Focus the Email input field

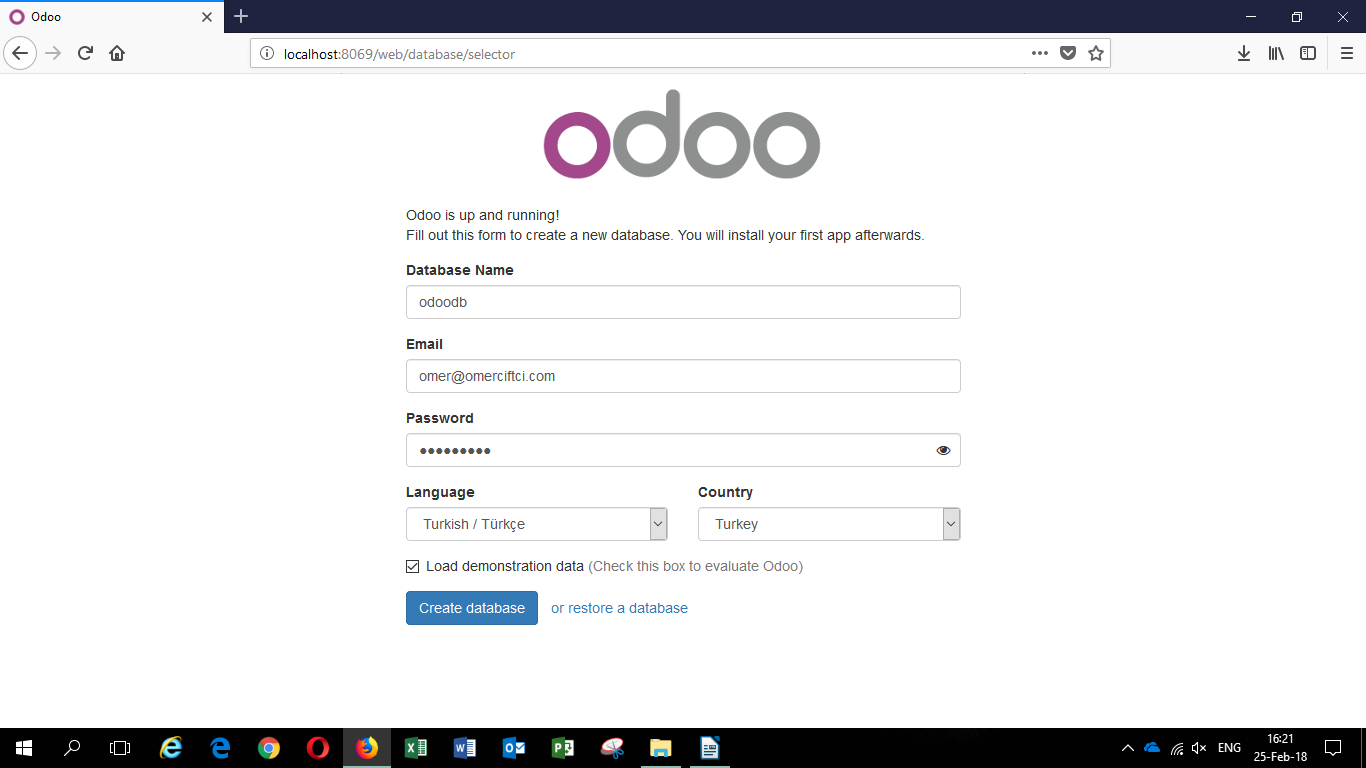click(x=683, y=376)
